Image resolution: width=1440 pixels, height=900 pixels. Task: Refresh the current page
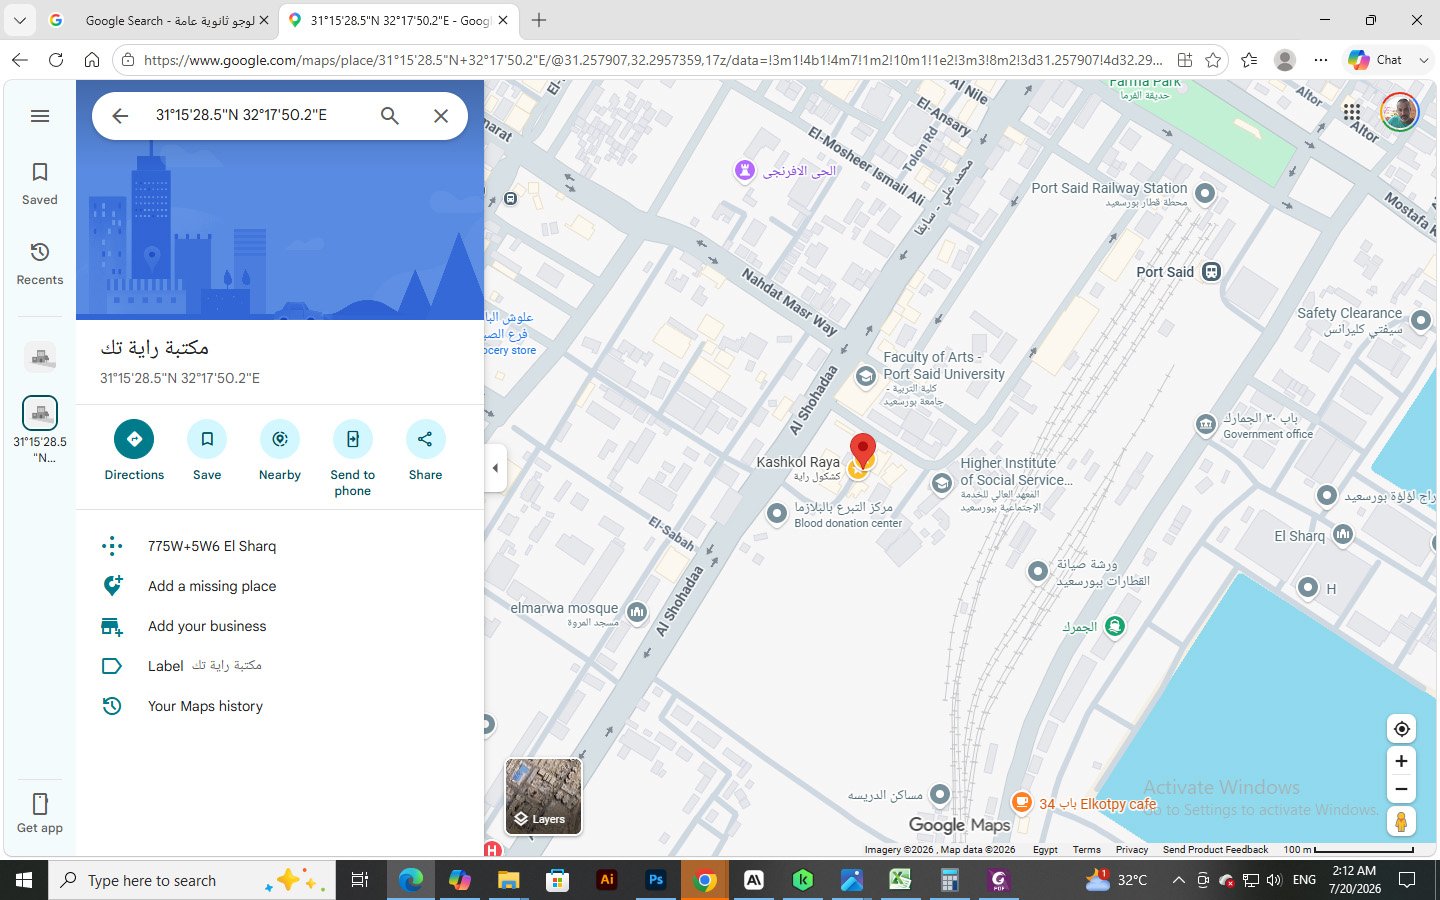[x=56, y=60]
